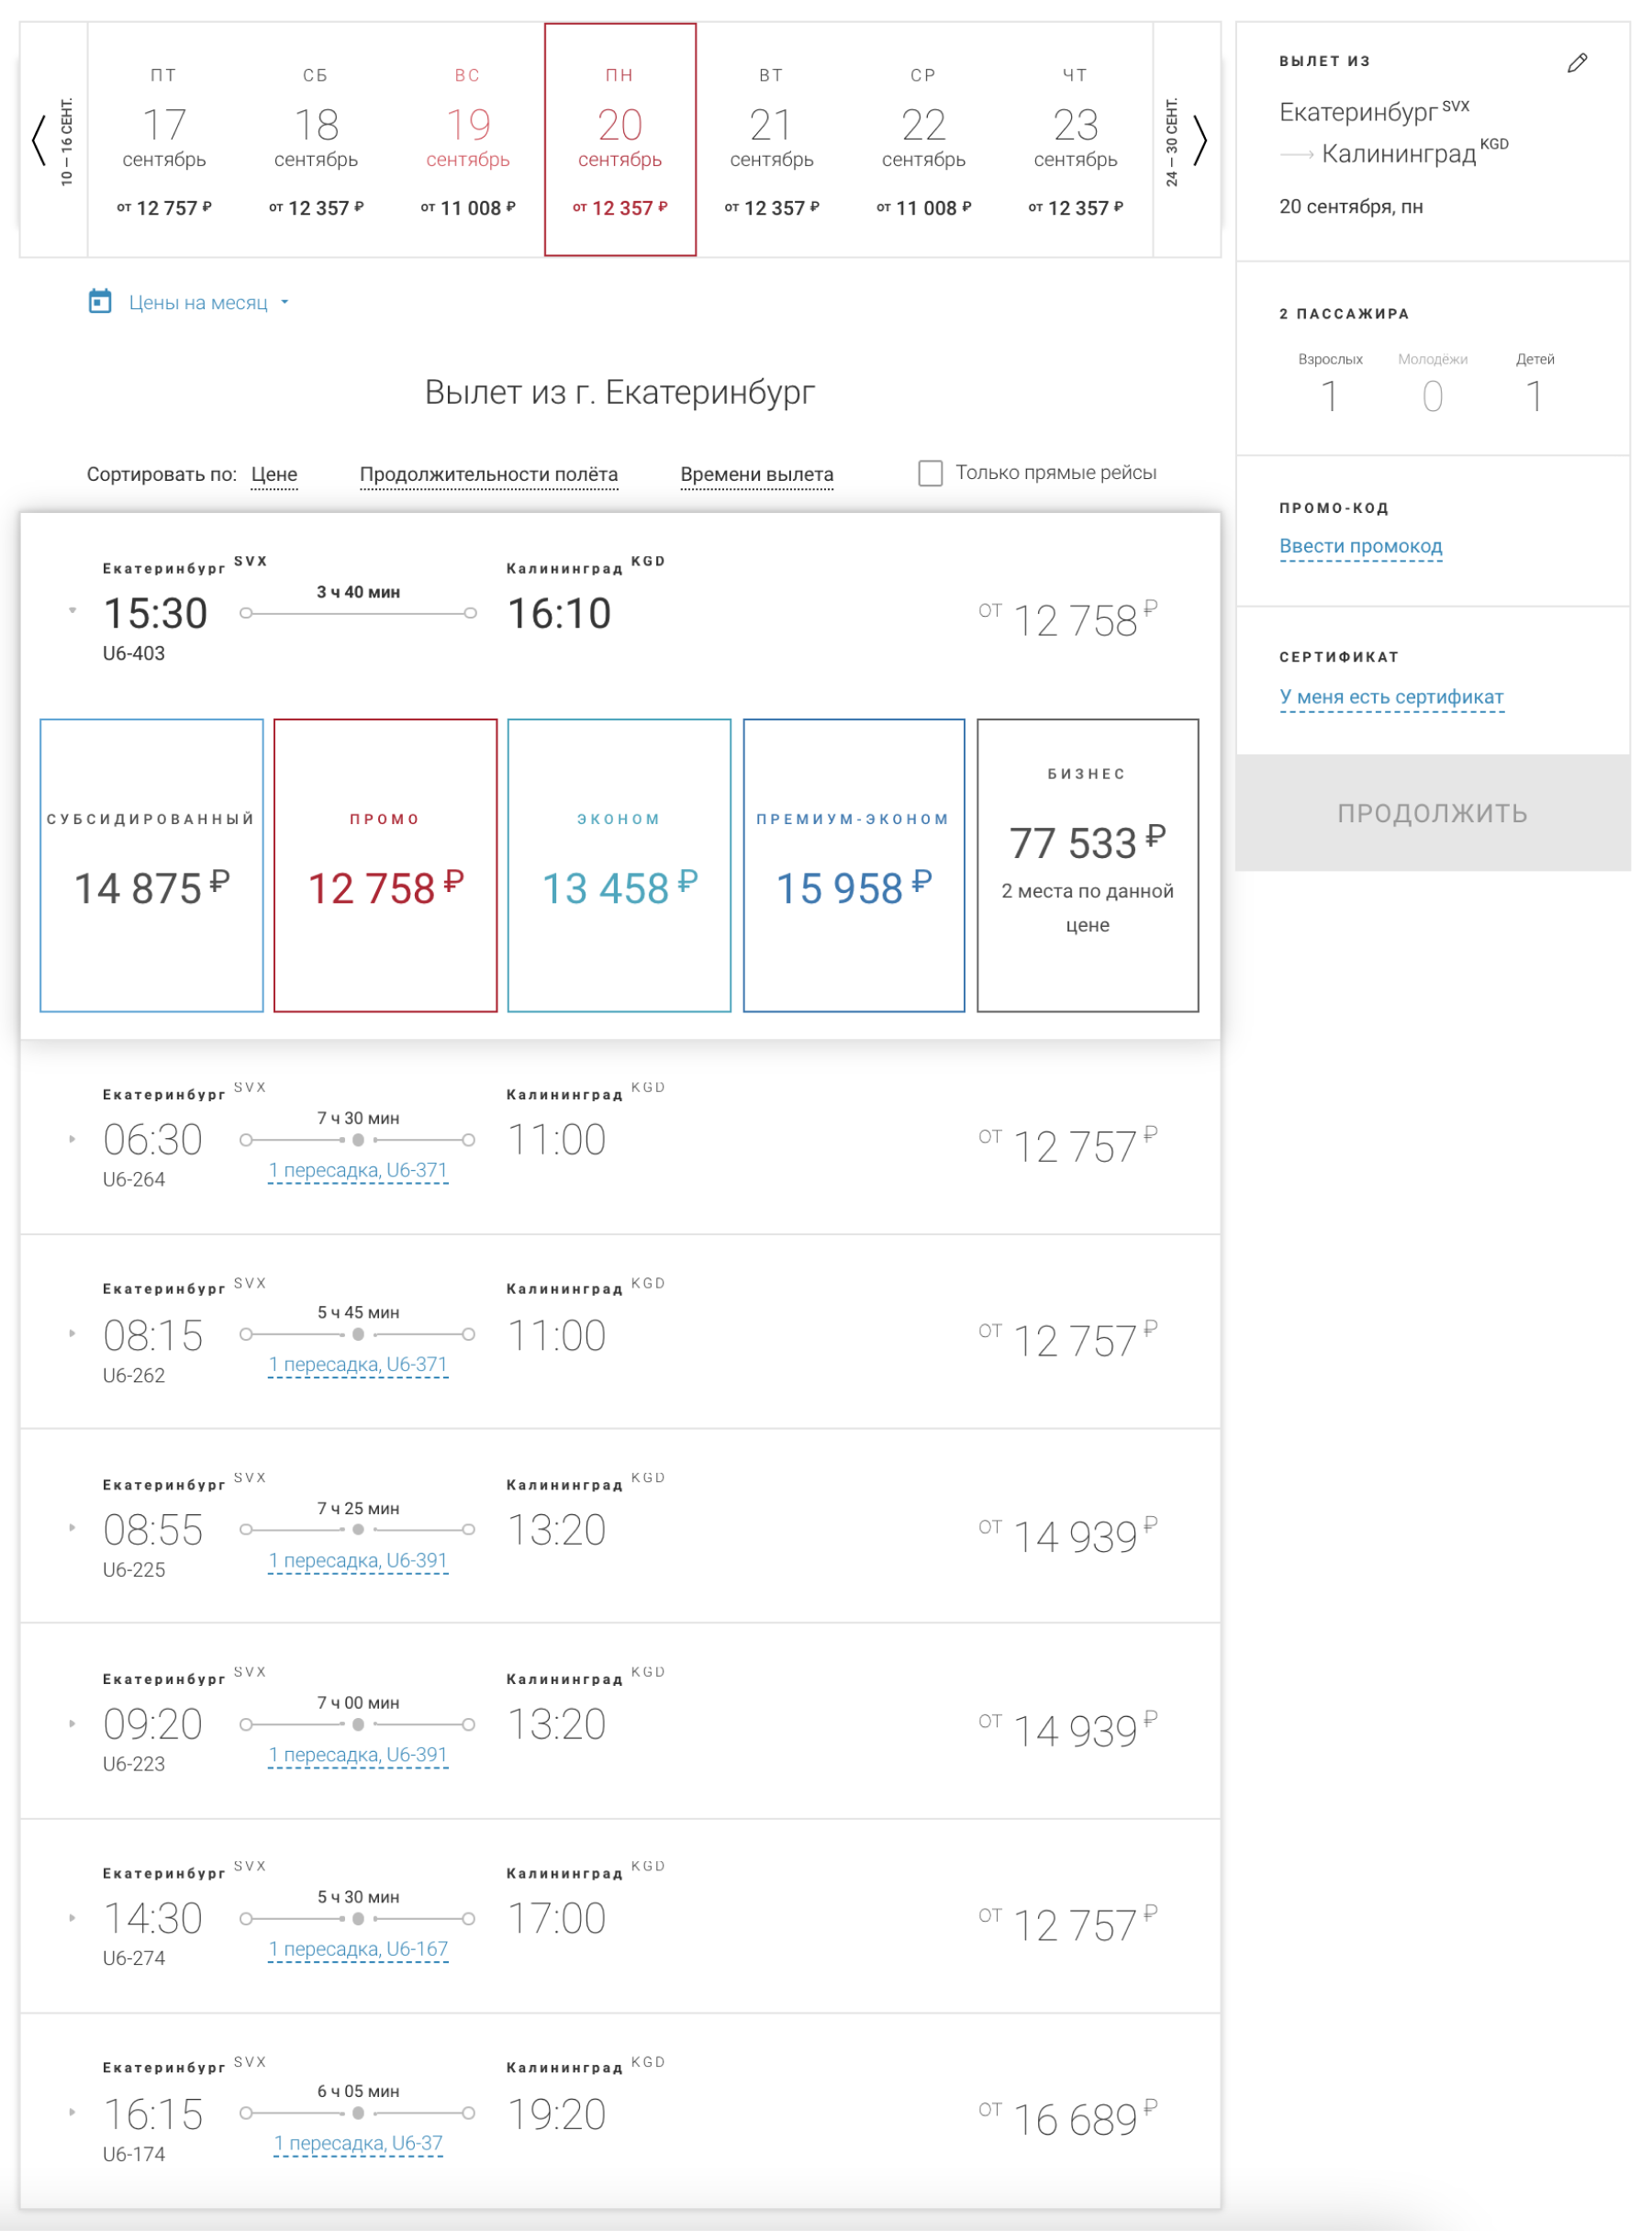This screenshot has height=2231, width=1652.
Task: Sort by Продолжительности полёта
Action: tap(489, 474)
